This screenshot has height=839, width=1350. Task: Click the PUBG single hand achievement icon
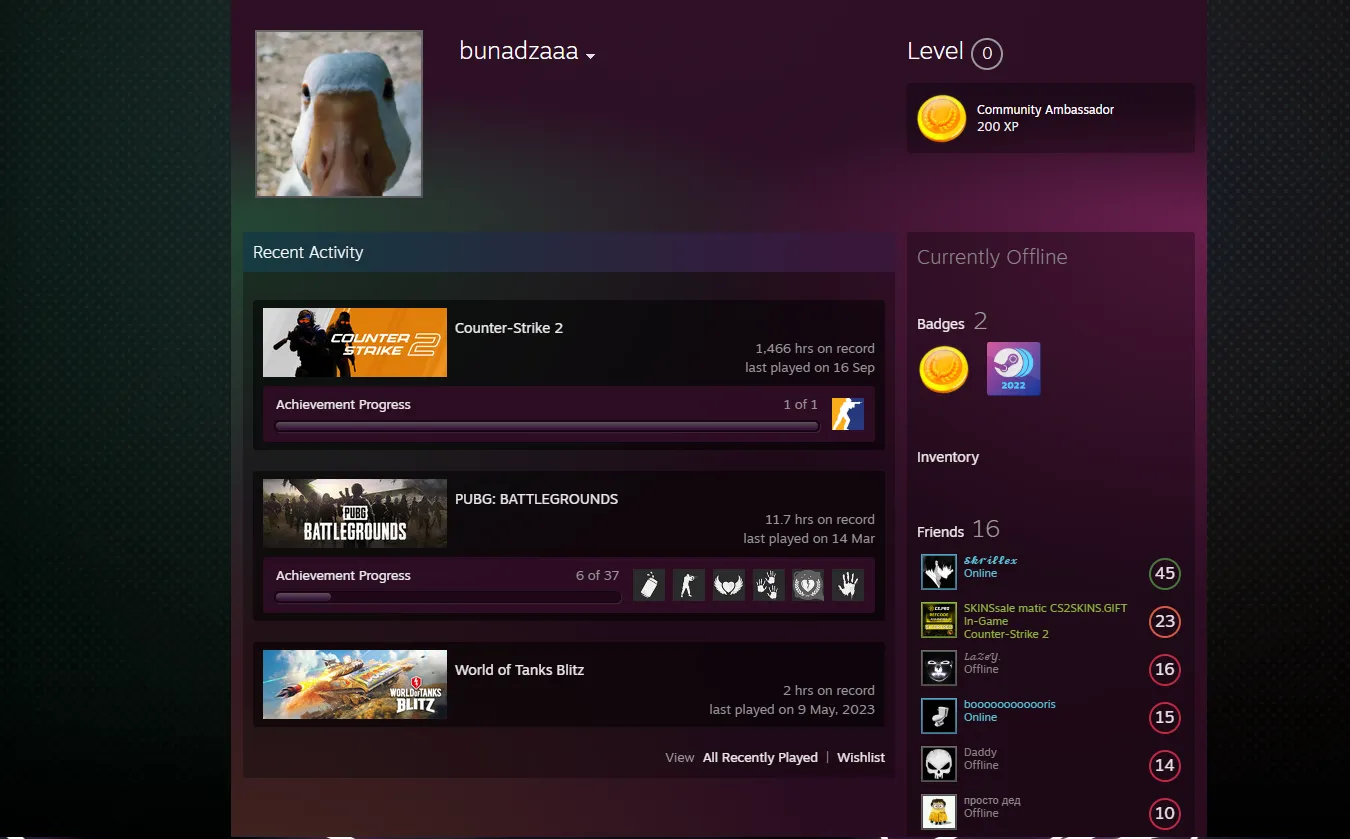coord(848,585)
